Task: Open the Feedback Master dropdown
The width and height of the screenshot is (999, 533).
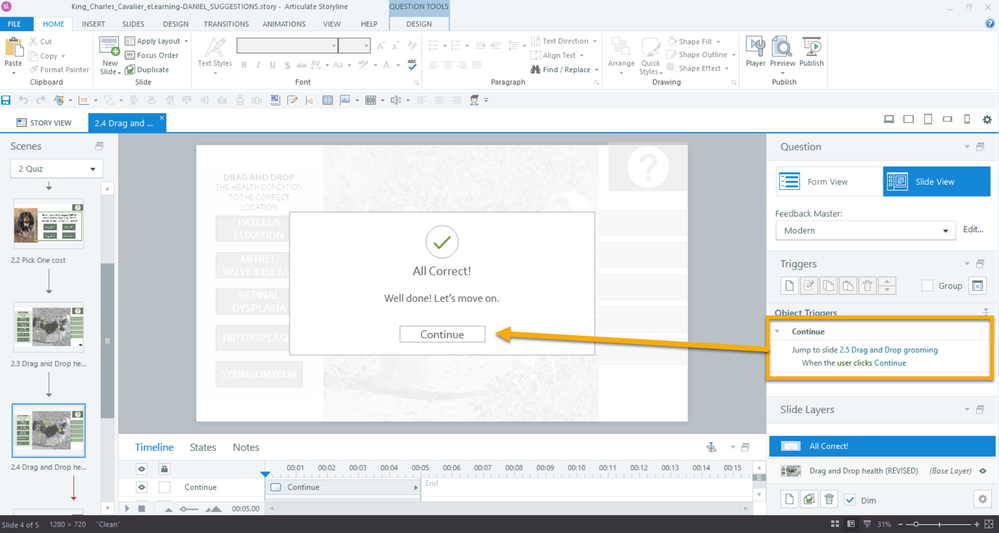Action: 865,231
